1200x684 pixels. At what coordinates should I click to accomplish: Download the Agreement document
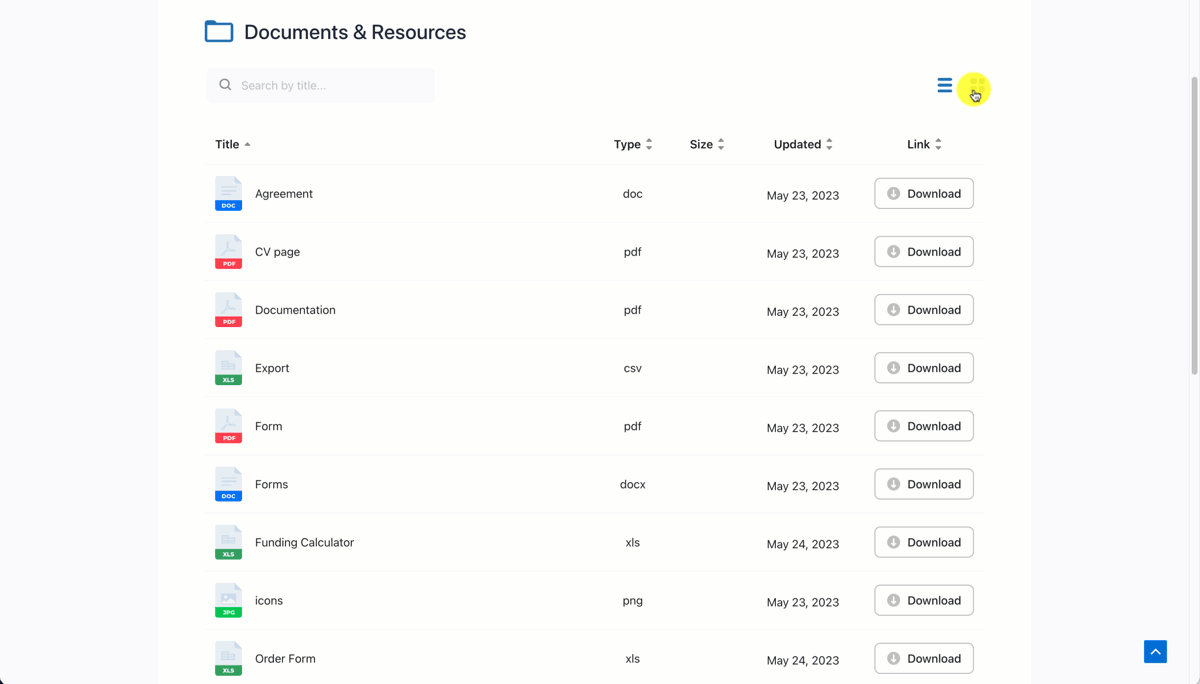924,194
